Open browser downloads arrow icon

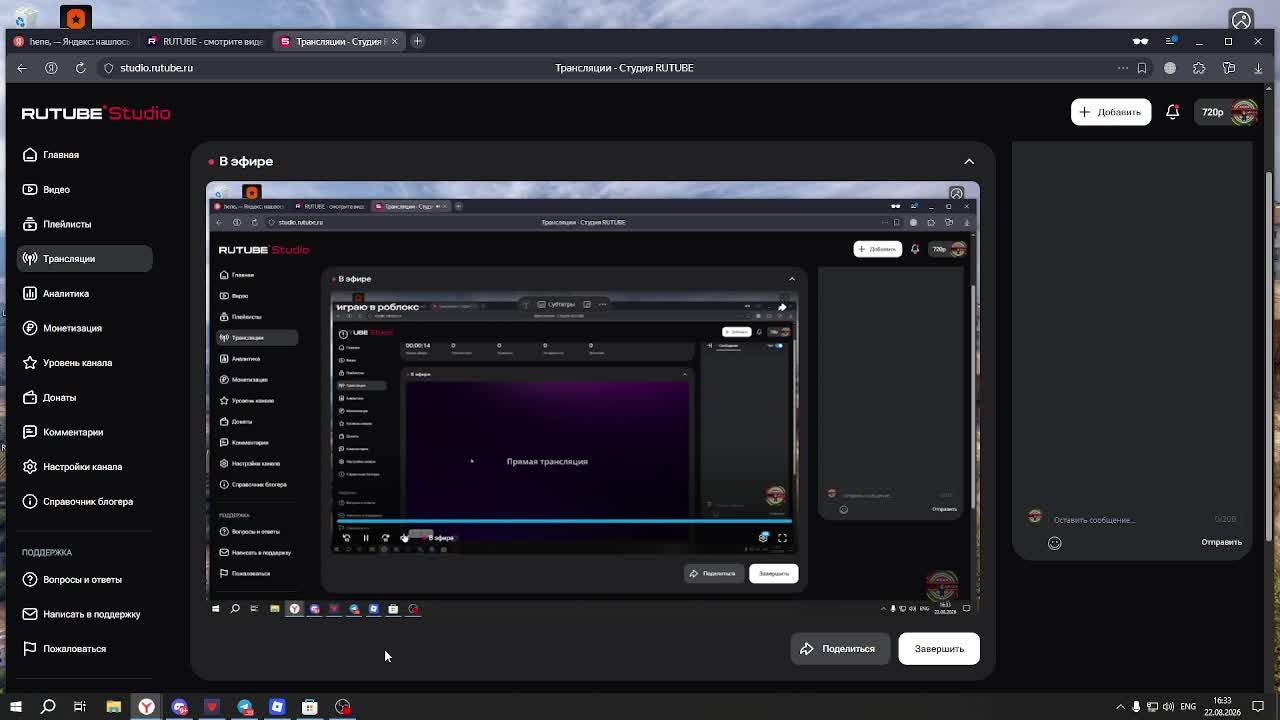pos(1257,68)
